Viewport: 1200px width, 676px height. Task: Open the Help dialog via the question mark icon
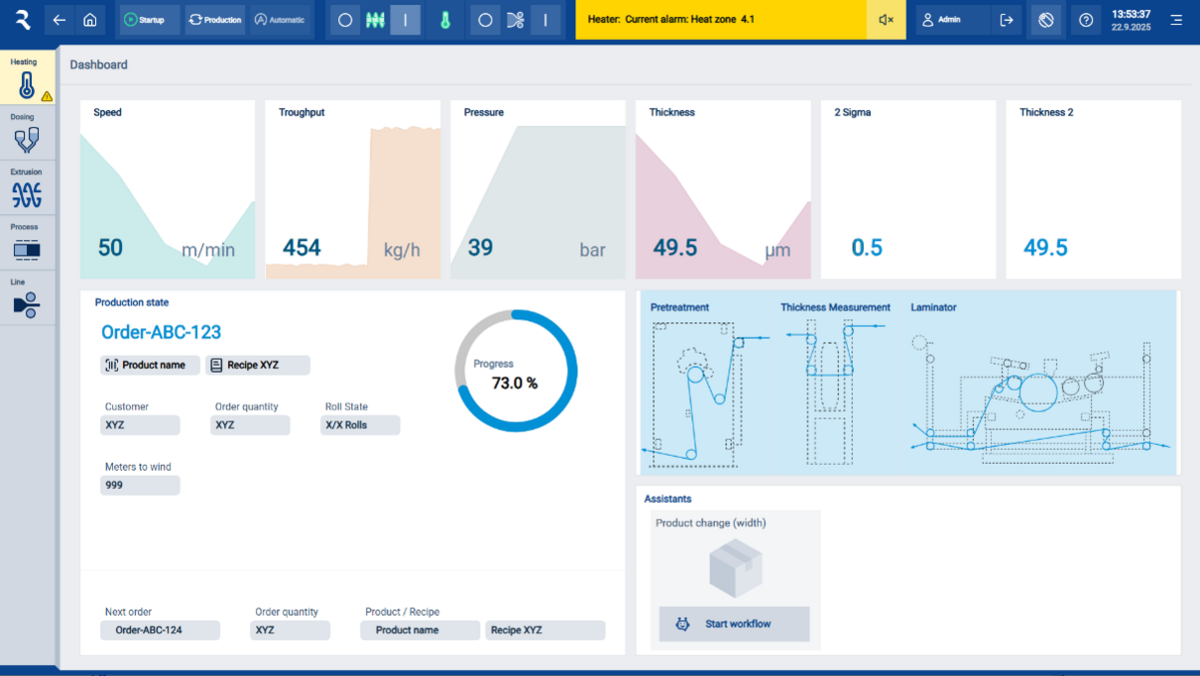point(1086,19)
